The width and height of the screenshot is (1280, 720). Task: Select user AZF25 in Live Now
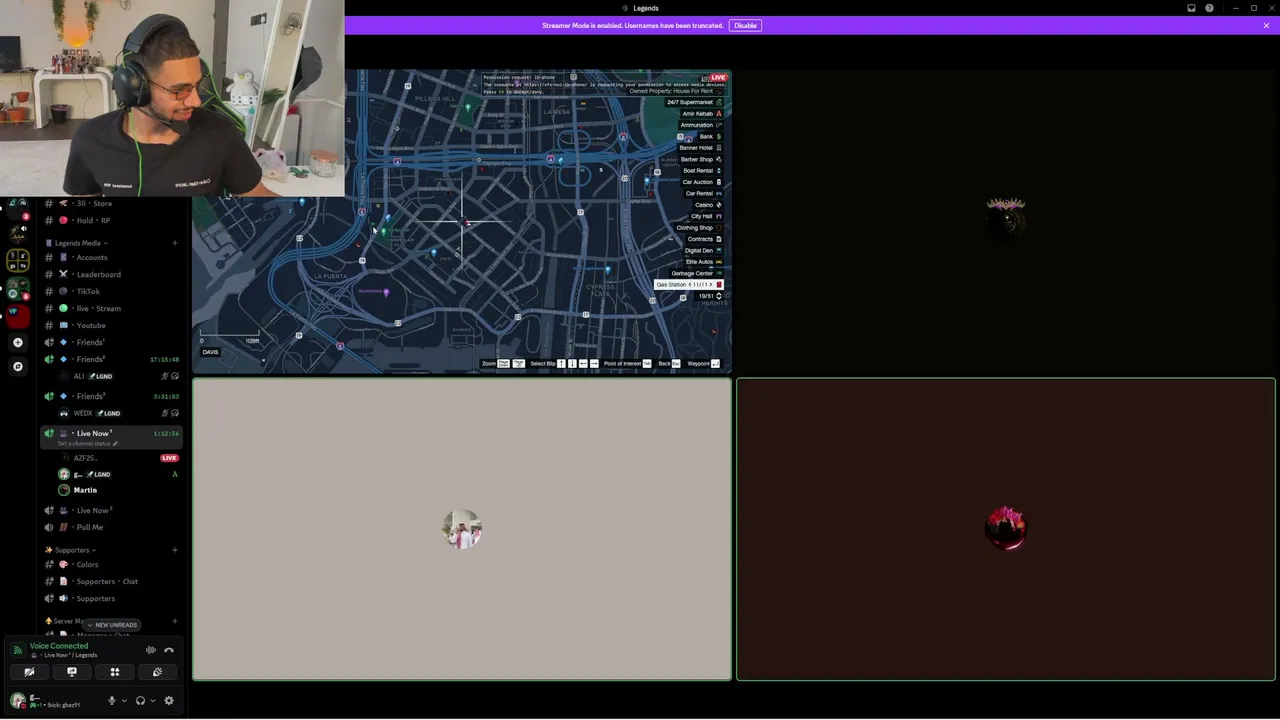[x=119, y=458]
